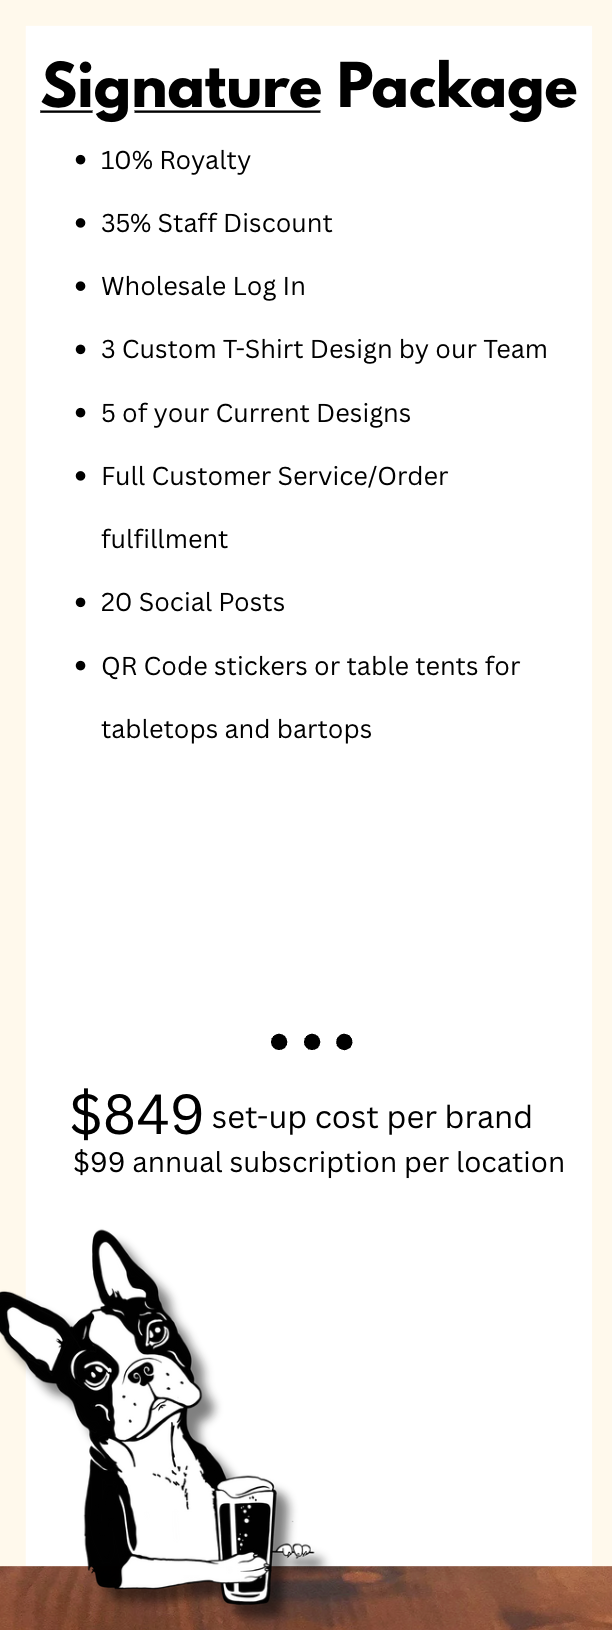
Task: Click the dog's paw resting on the bar
Action: (293, 1551)
